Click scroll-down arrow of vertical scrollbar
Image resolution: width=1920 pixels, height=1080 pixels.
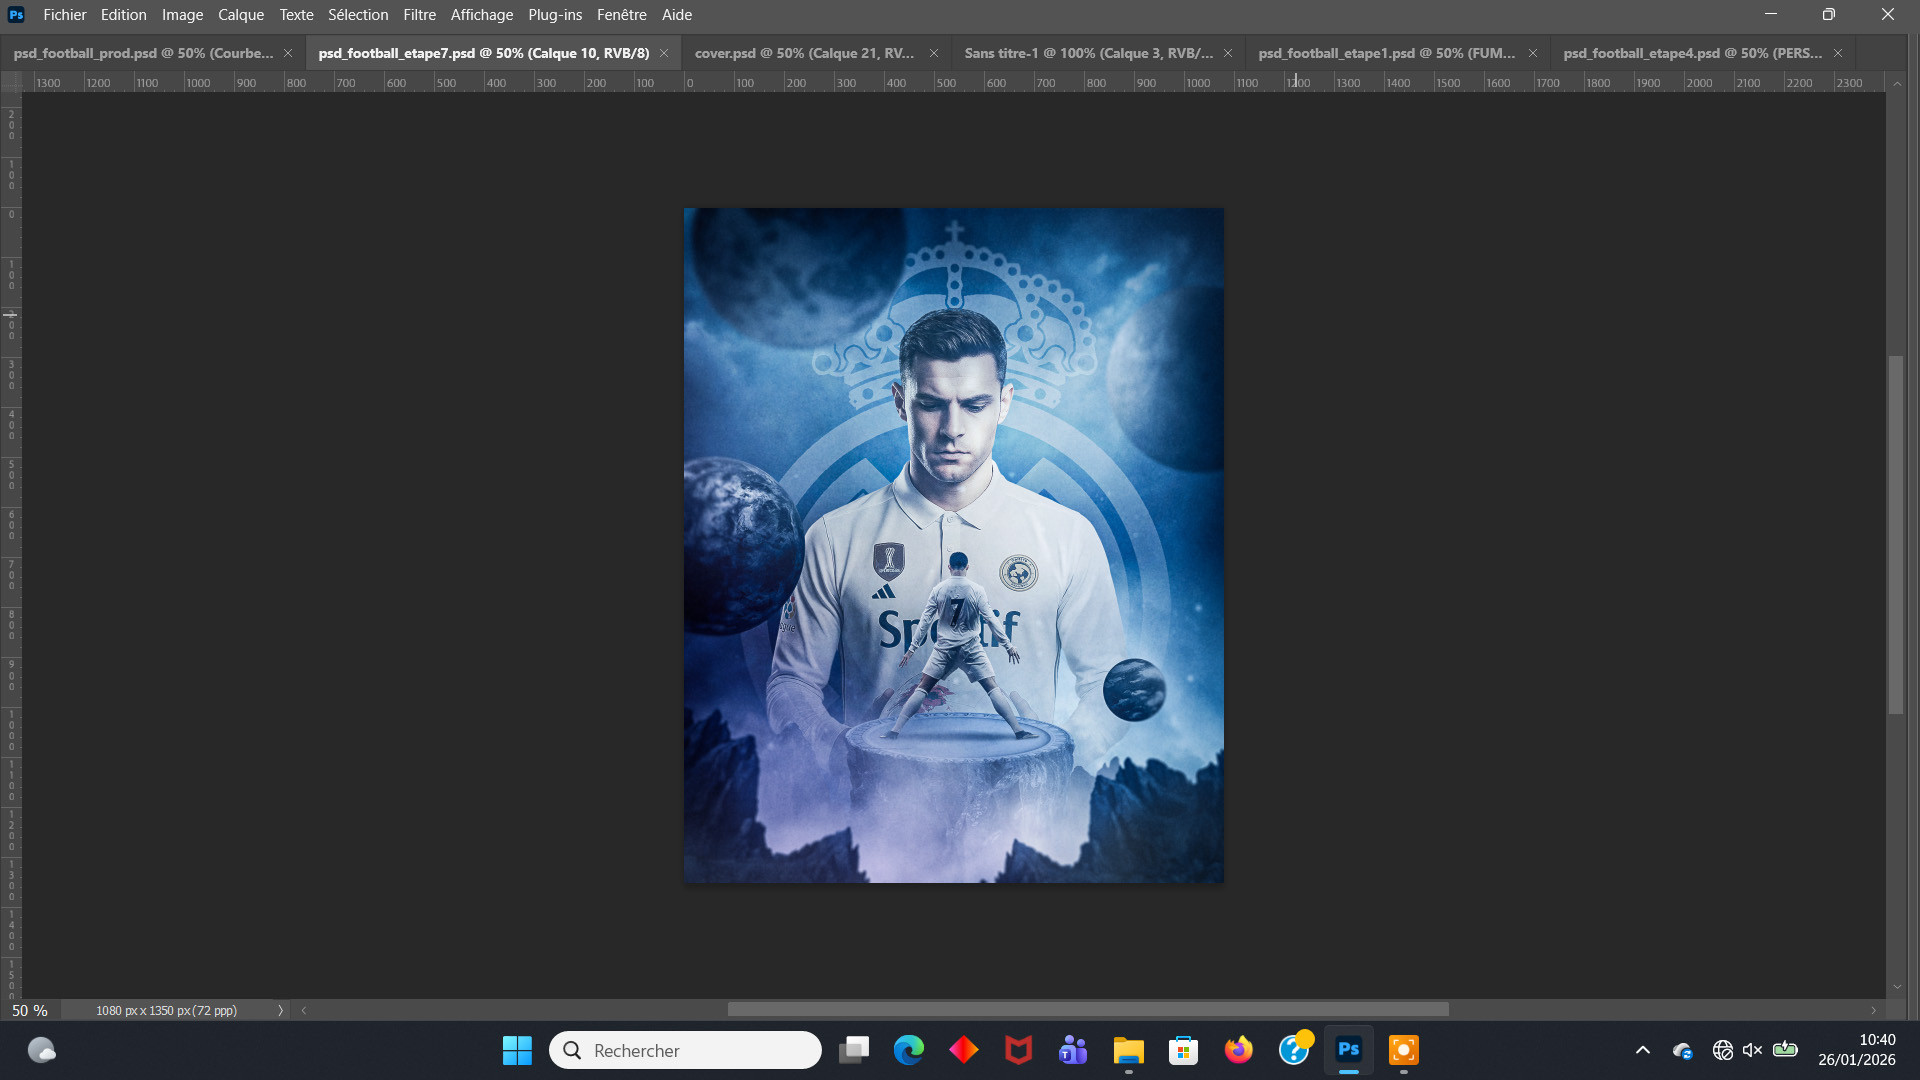pos(1897,987)
